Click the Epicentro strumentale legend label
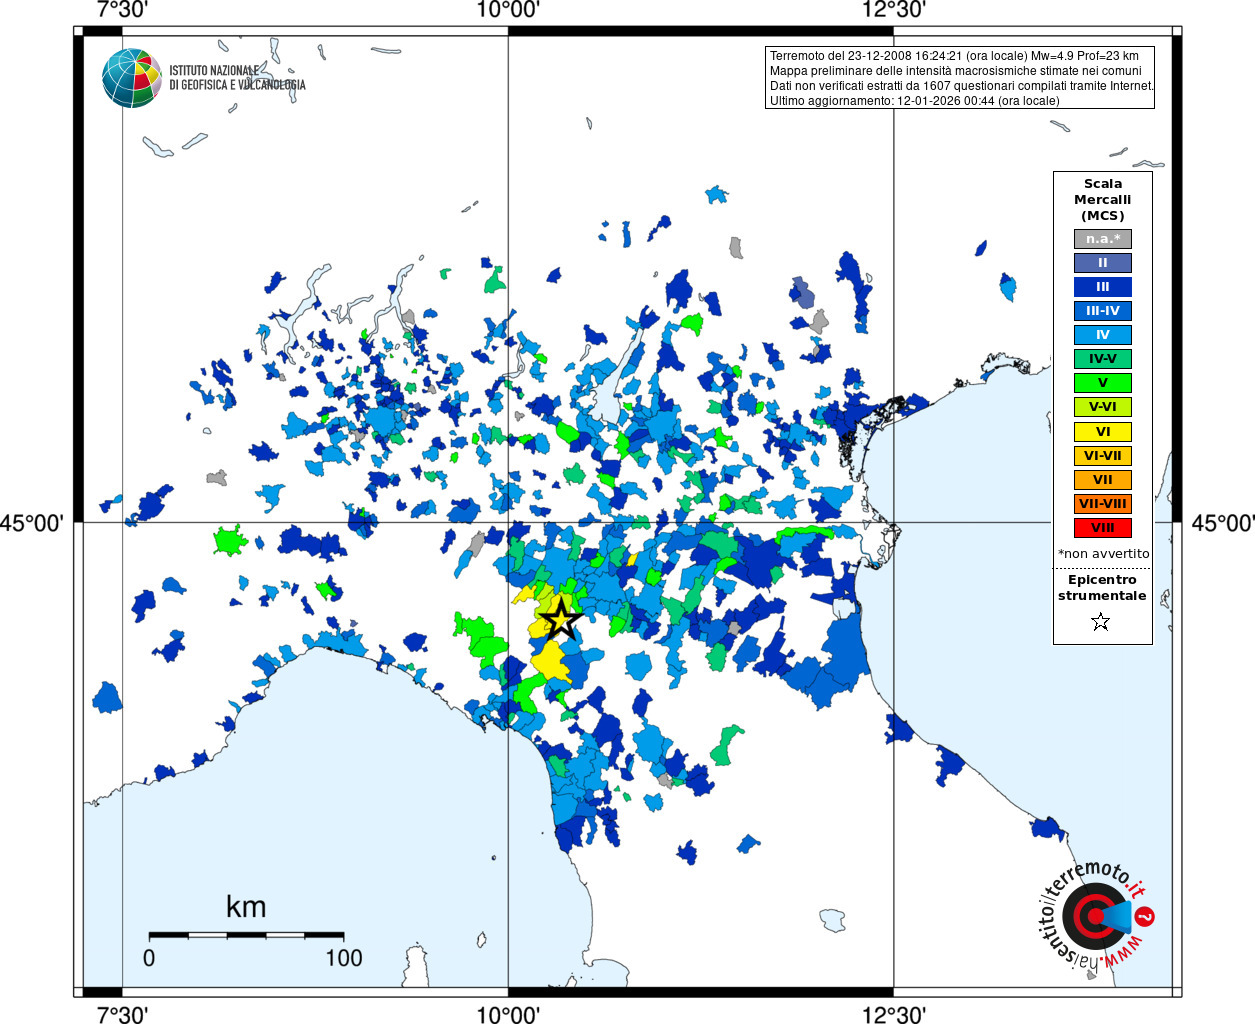1255x1024 pixels. coord(1102,588)
